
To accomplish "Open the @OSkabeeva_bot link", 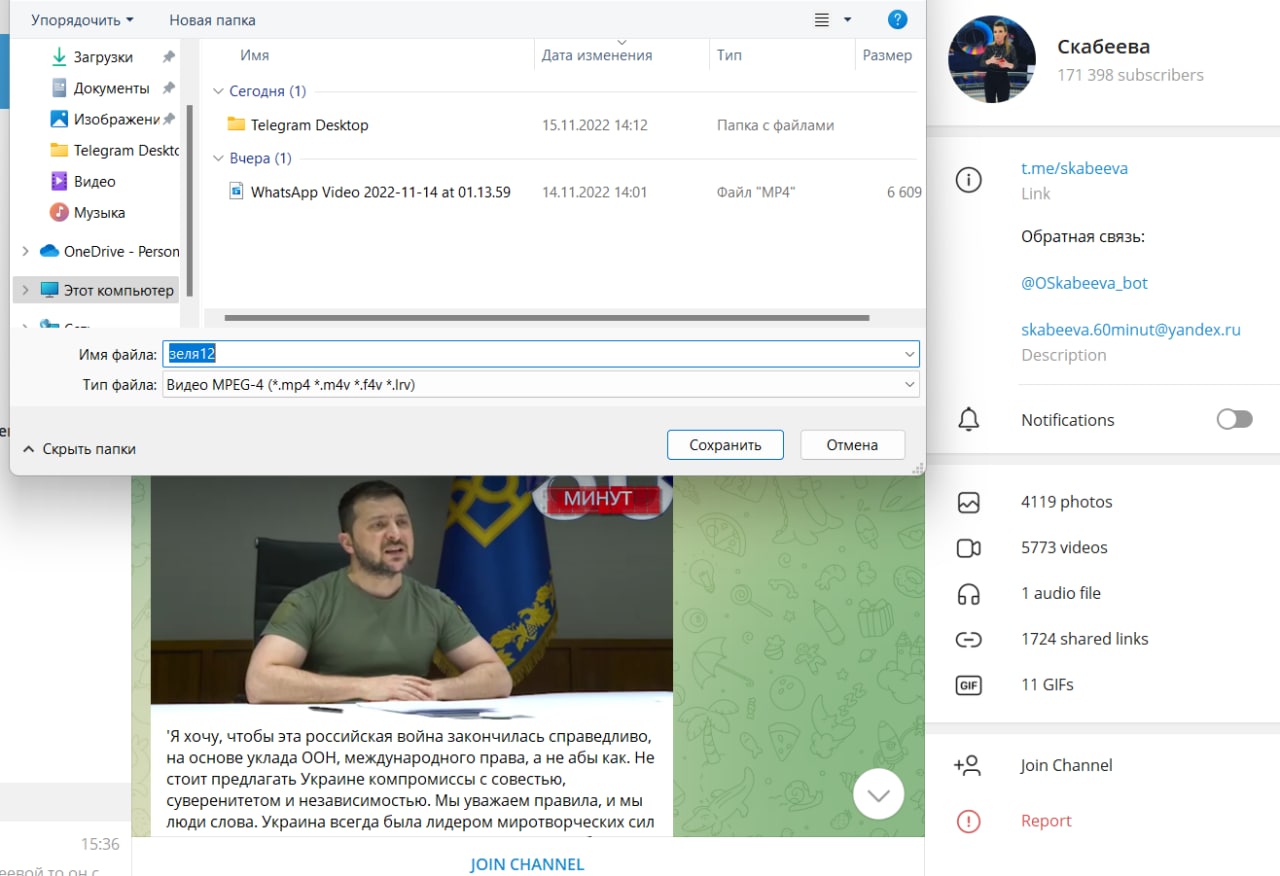I will click(x=1084, y=283).
